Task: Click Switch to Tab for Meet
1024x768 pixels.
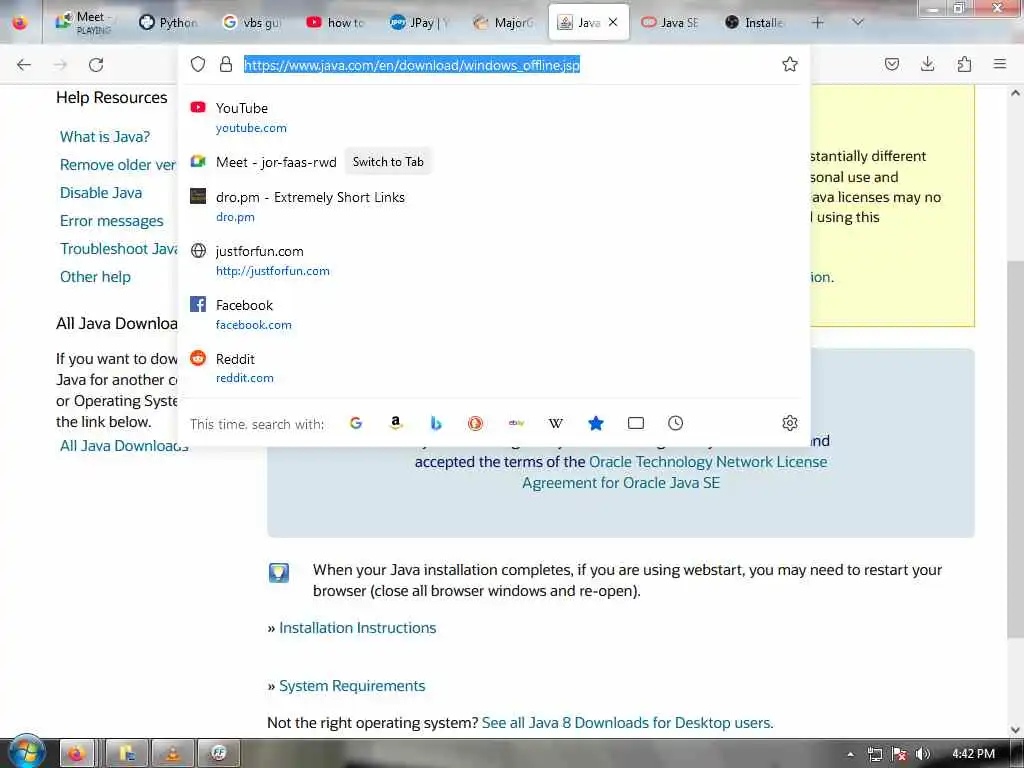Action: tap(388, 162)
